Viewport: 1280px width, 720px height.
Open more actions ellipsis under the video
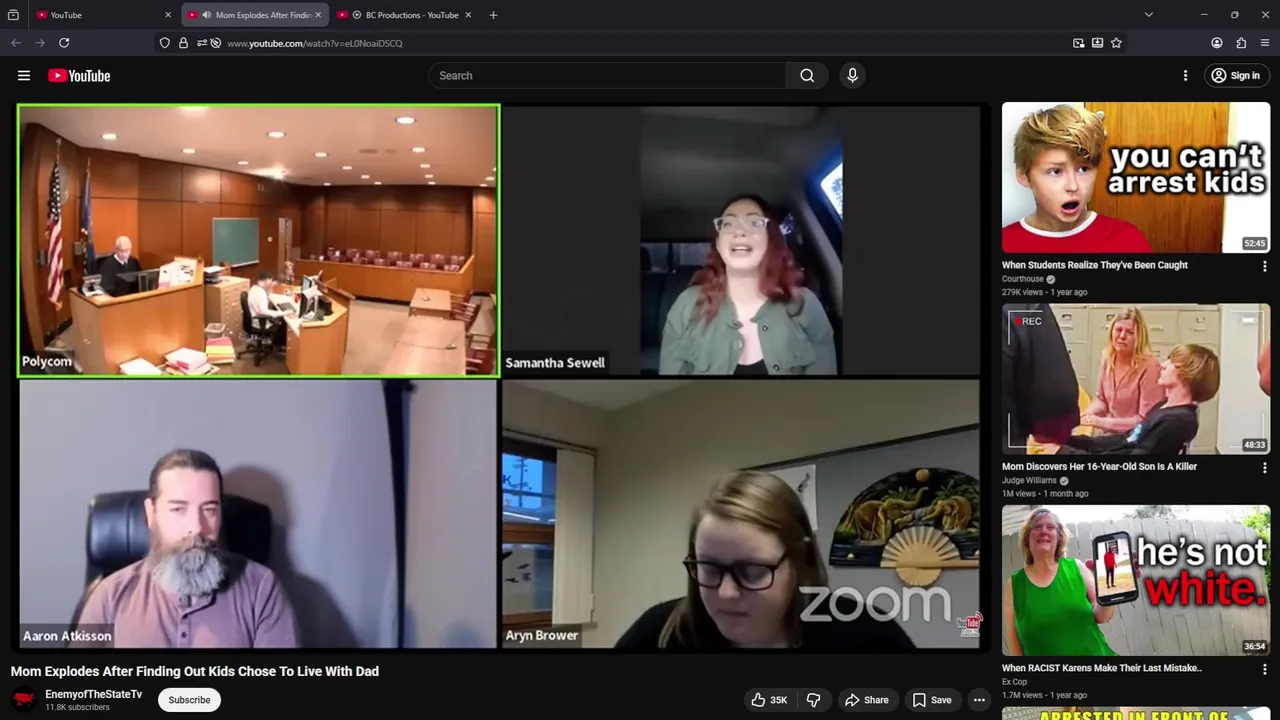980,700
